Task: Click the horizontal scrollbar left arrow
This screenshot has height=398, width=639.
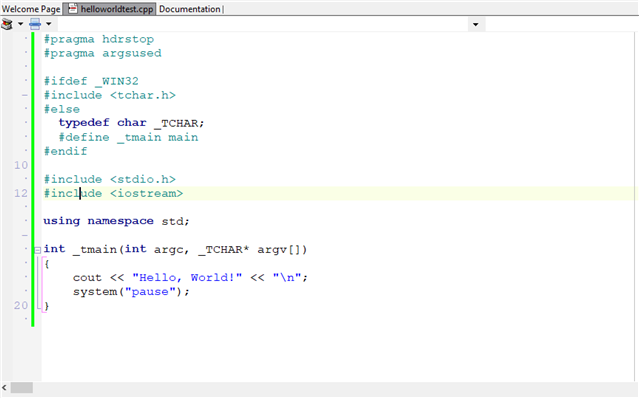Action: click(4, 388)
